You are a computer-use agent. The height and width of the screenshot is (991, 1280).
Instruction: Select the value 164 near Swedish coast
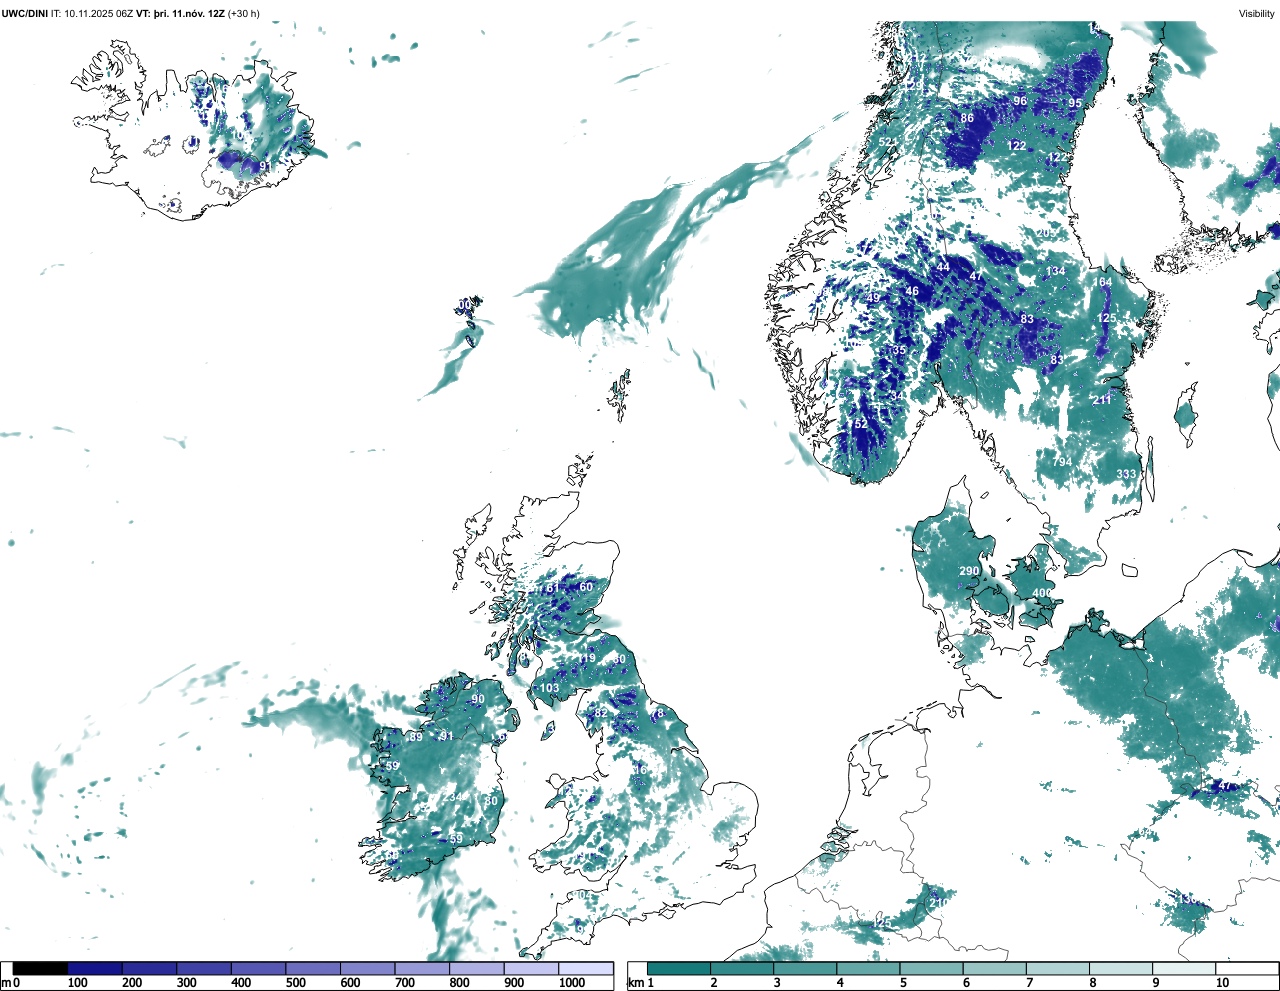click(x=1101, y=282)
